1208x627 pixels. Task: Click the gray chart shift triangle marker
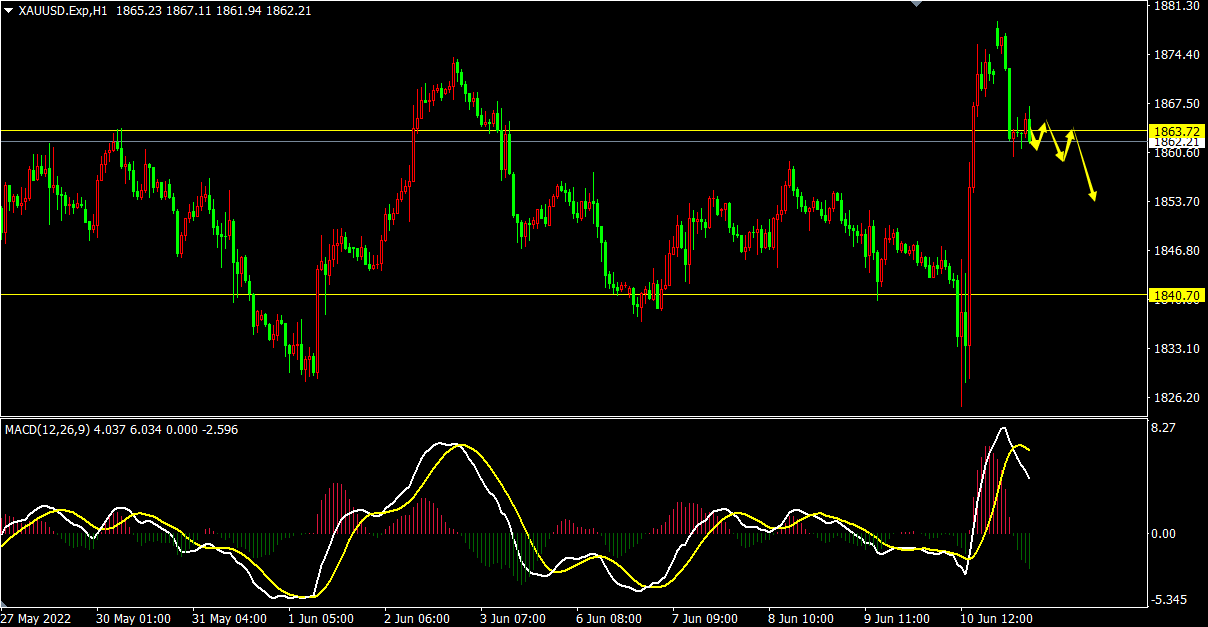click(916, 4)
